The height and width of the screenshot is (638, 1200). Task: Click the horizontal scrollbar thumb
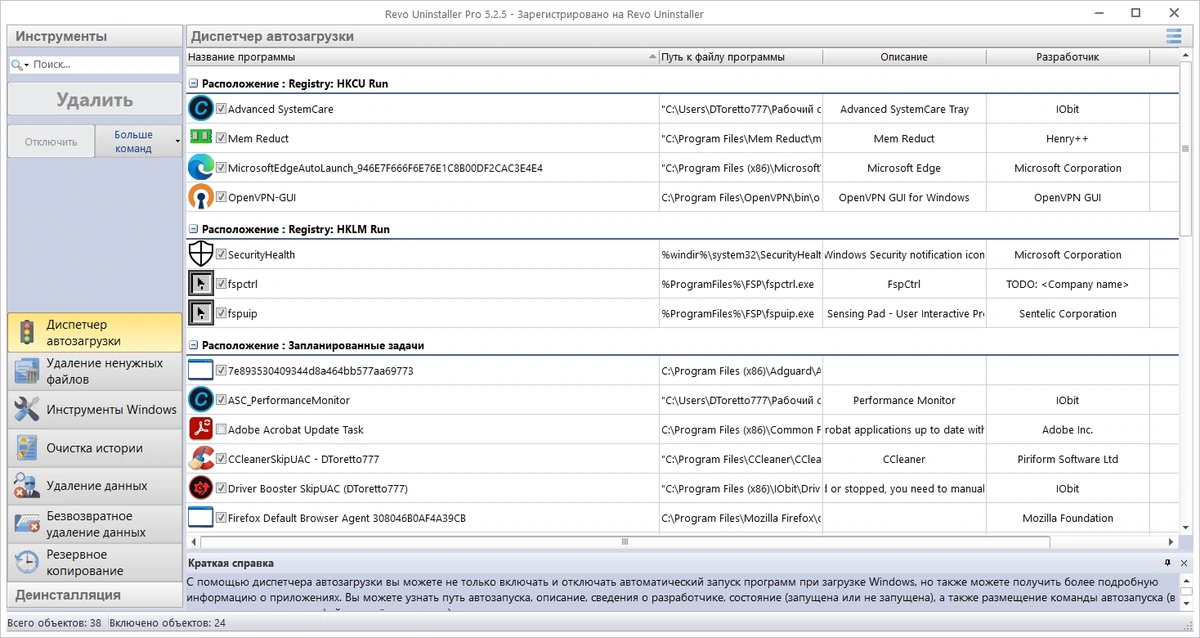[x=624, y=542]
